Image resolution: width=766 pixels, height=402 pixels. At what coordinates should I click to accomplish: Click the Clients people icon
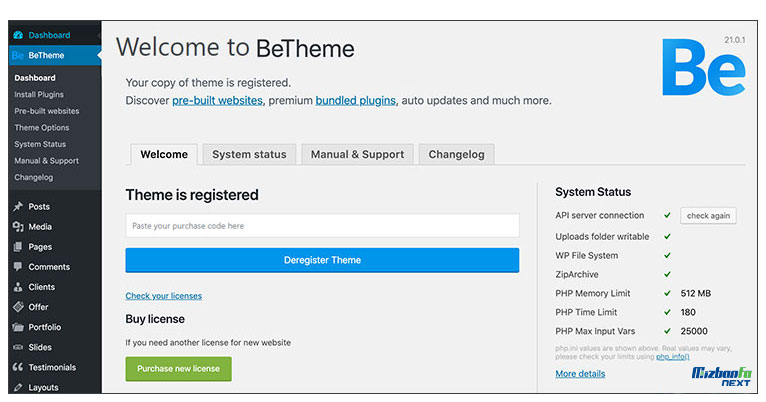[18, 287]
